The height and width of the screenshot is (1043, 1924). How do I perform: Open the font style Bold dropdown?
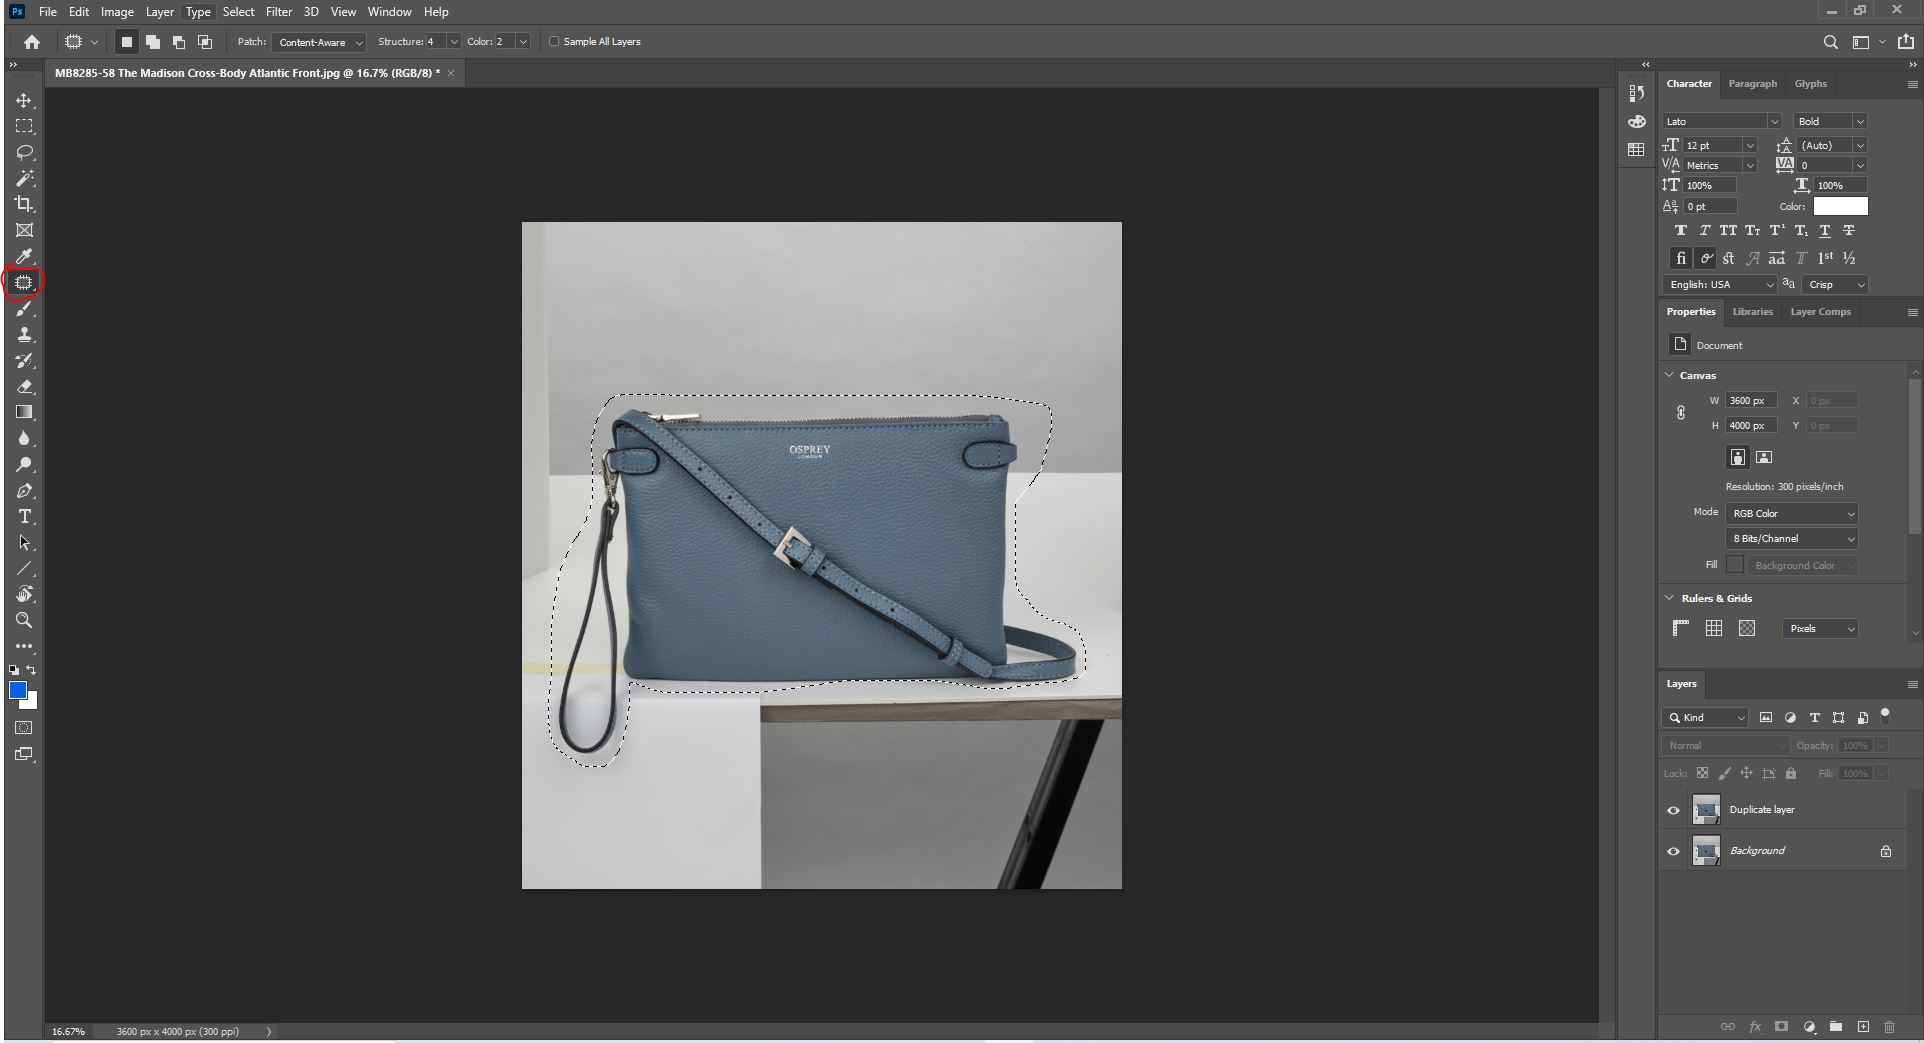(1830, 121)
